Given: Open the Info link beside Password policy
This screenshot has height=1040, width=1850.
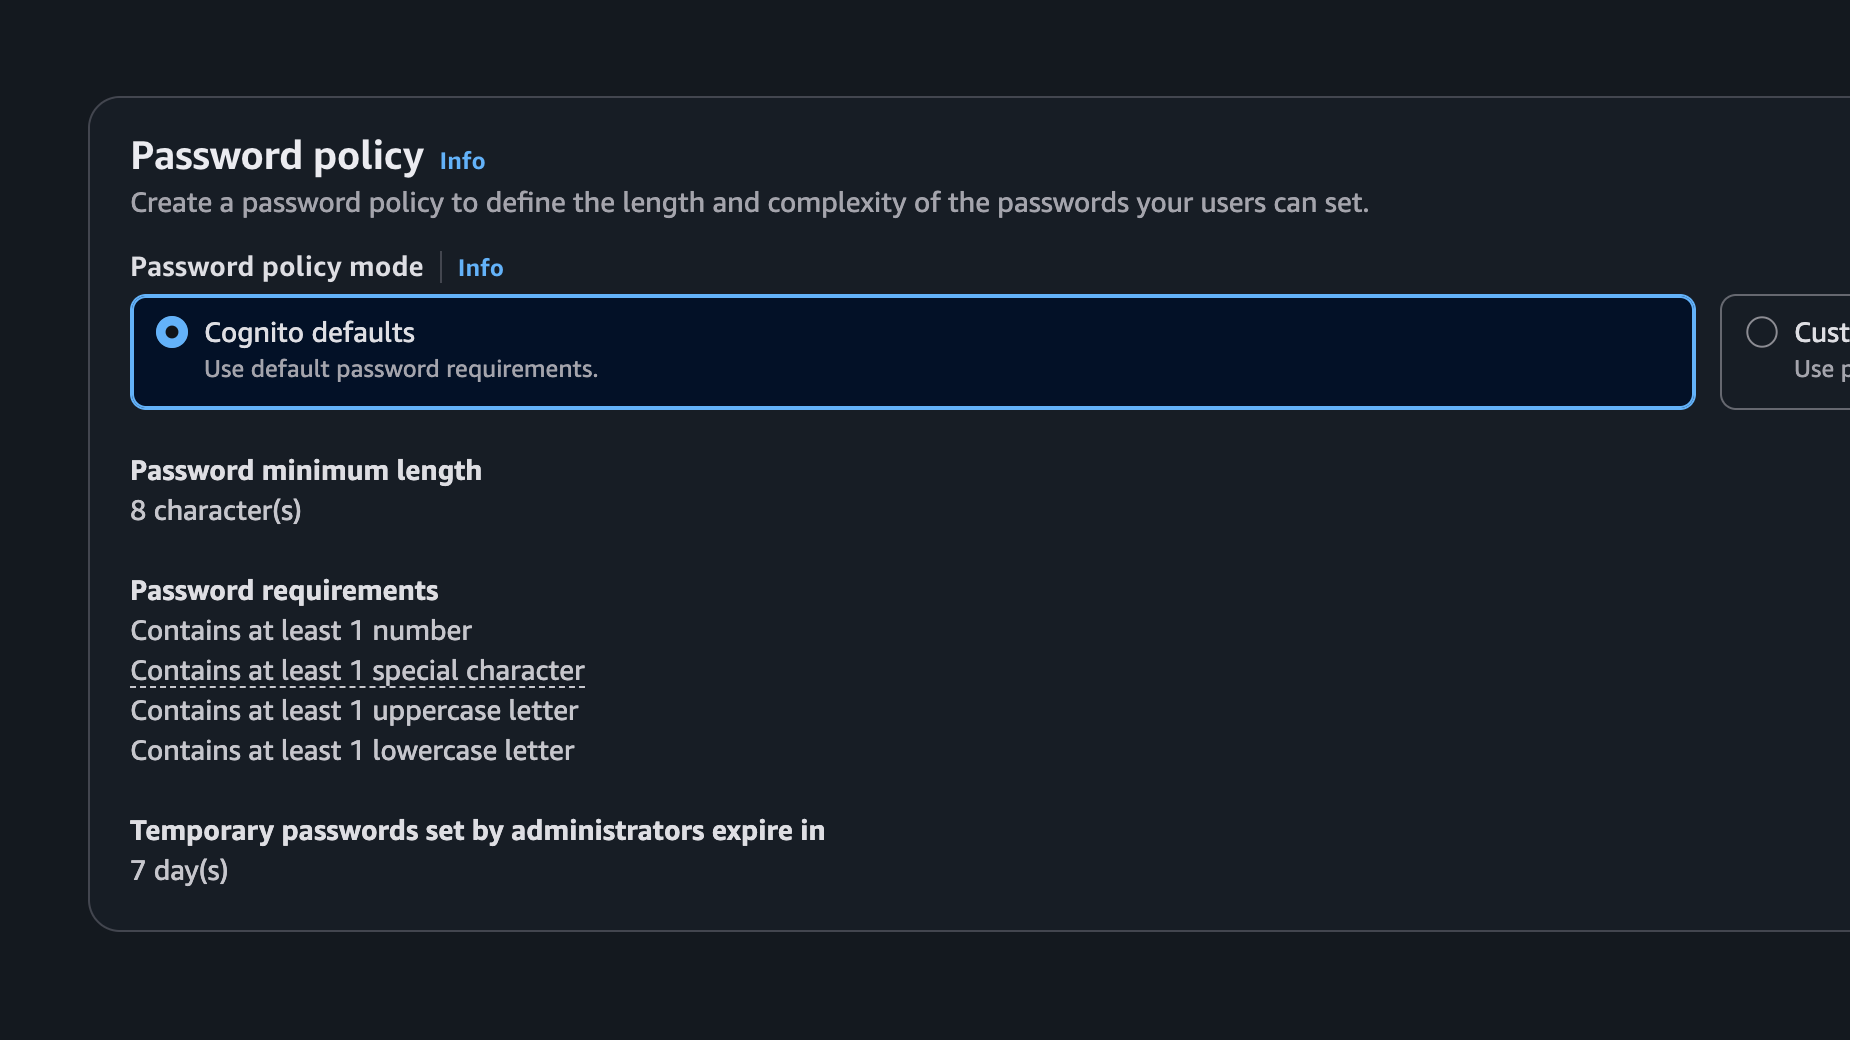Looking at the screenshot, I should pos(462,161).
